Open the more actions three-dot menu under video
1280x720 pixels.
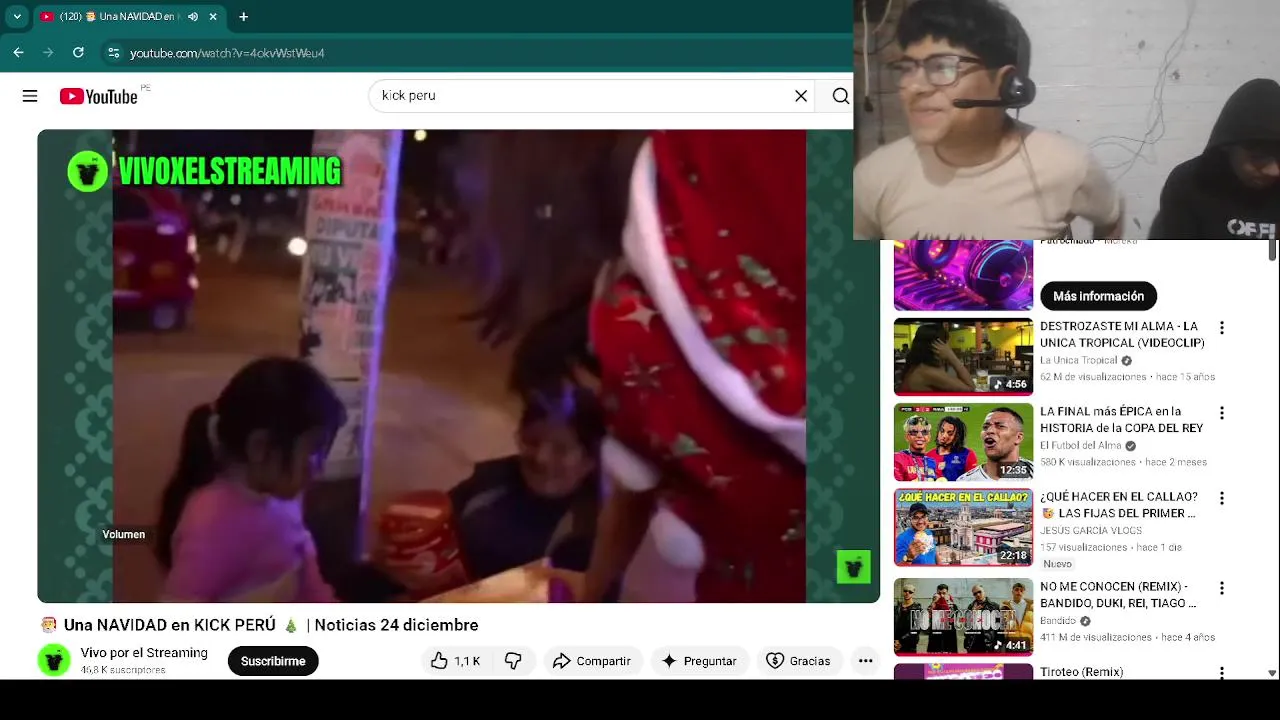coord(866,661)
